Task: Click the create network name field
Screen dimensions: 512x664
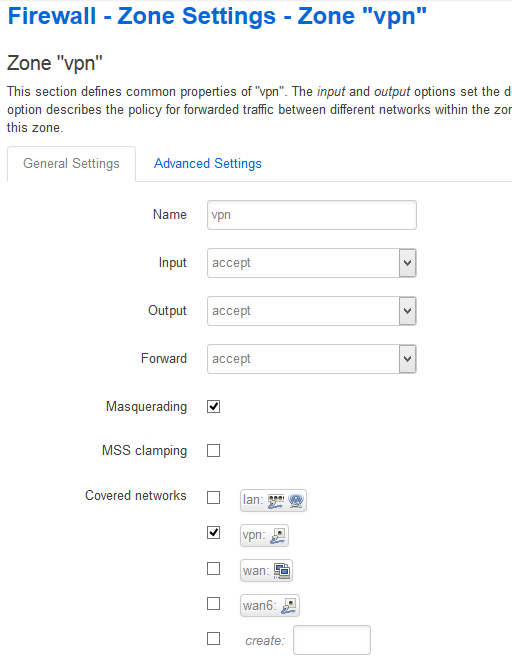Action: pyautogui.click(x=332, y=640)
